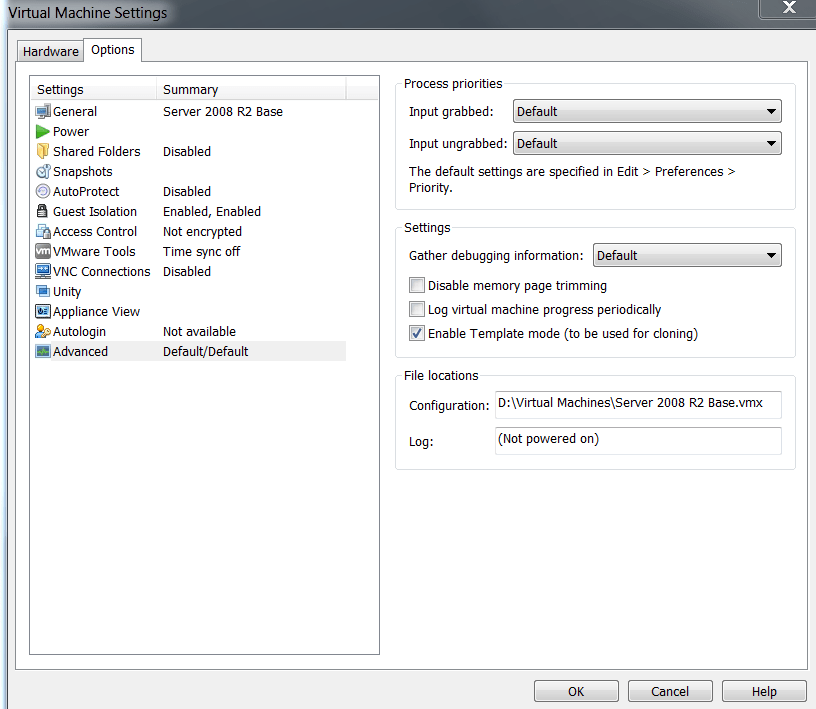Toggle Log virtual machine progress periodically
Screen dimensions: 816x709
pos(417,309)
